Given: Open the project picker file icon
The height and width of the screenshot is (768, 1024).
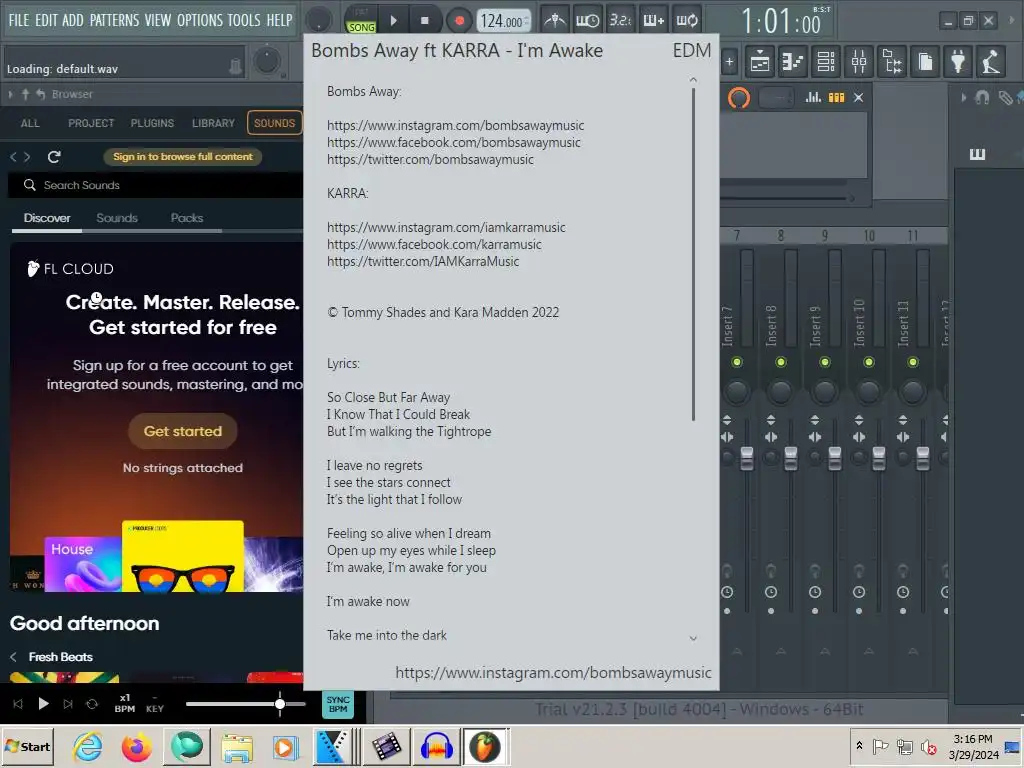Looking at the screenshot, I should (x=925, y=62).
